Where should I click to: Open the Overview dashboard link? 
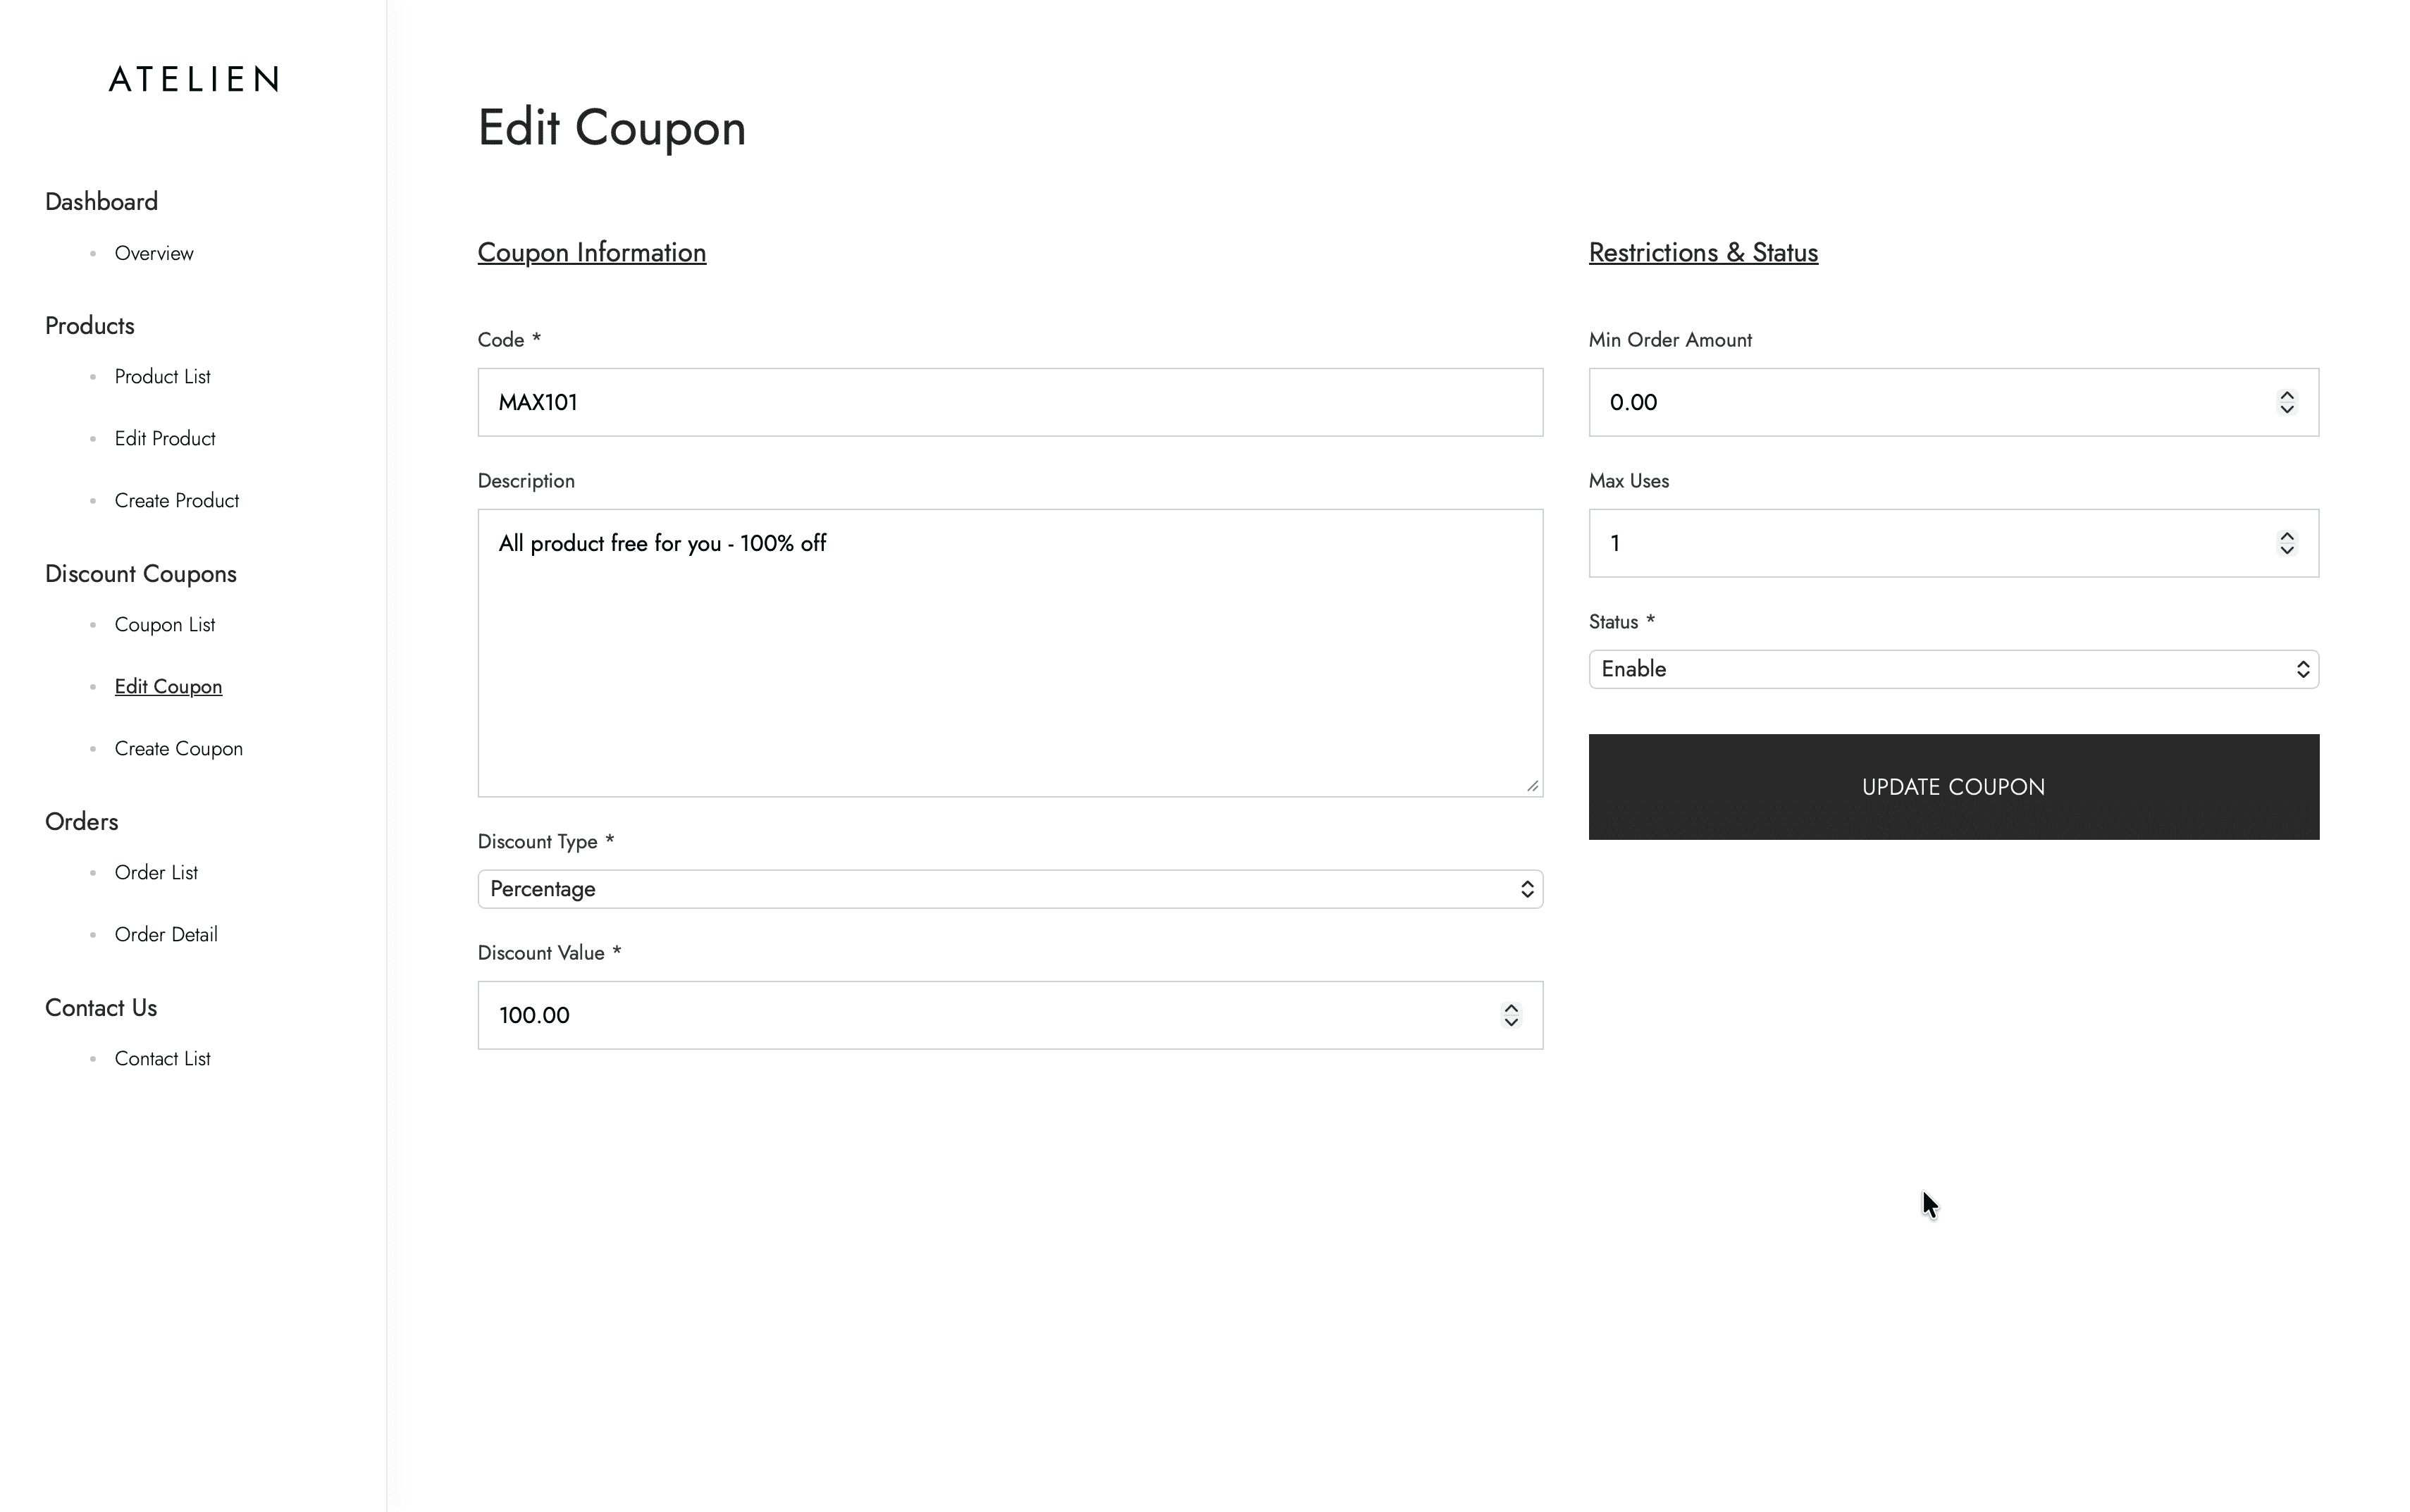(x=154, y=253)
